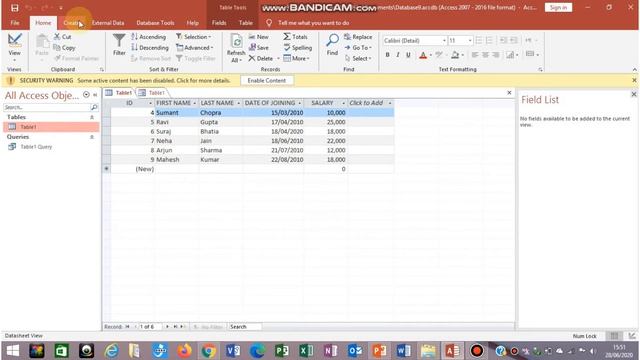Screen dimensions: 640x360
Task: Center align text
Action: coord(485,55)
